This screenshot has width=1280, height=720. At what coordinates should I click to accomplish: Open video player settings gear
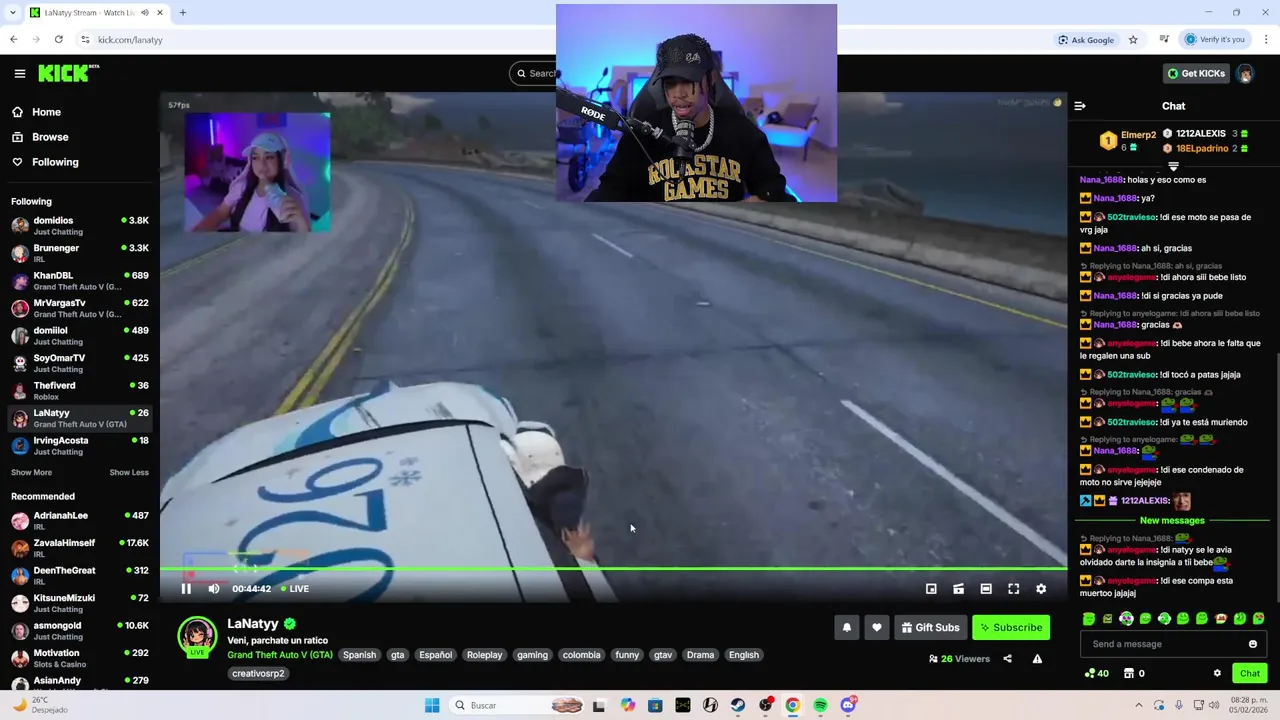click(1041, 589)
